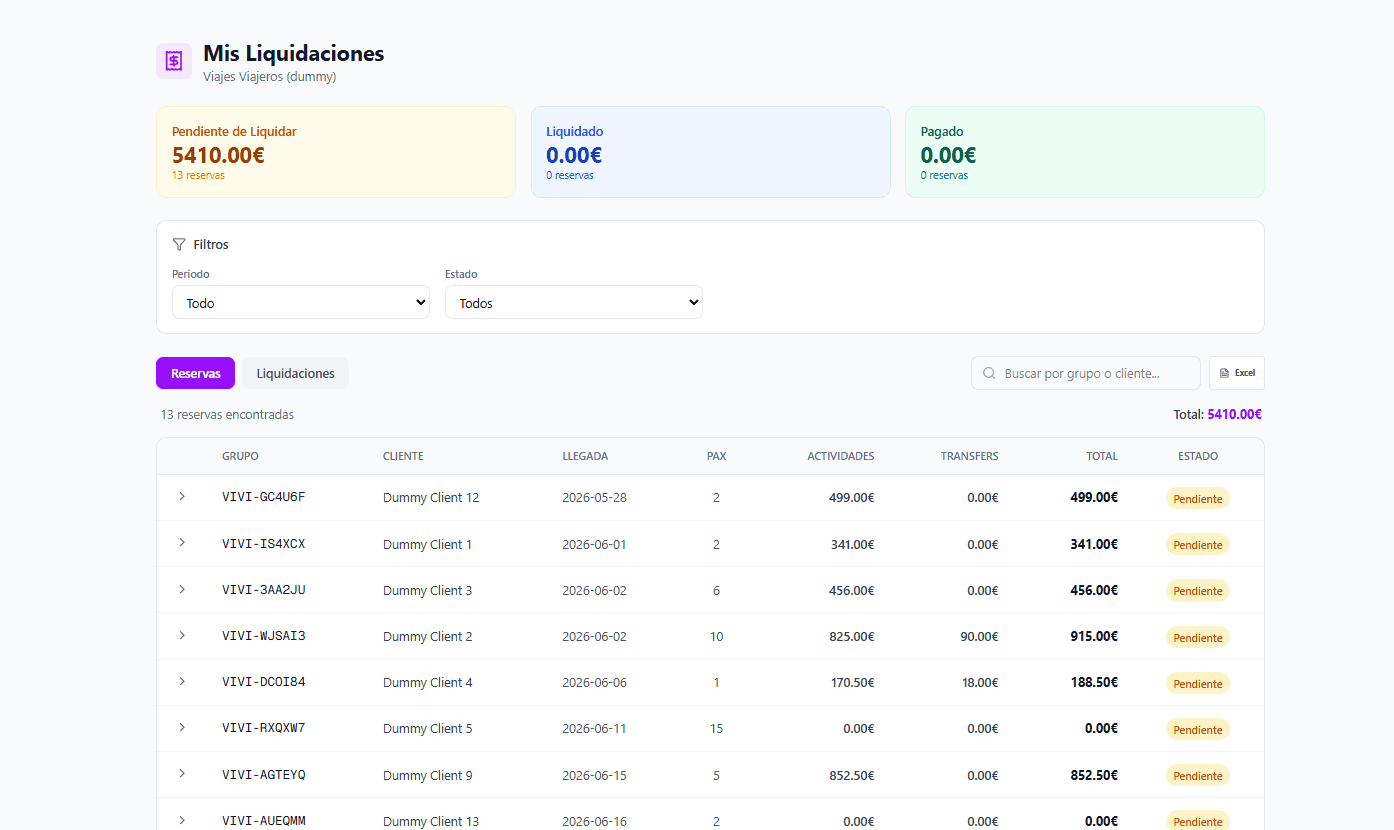The image size is (1394, 830).
Task: Click the search magnifier icon
Action: click(x=989, y=373)
